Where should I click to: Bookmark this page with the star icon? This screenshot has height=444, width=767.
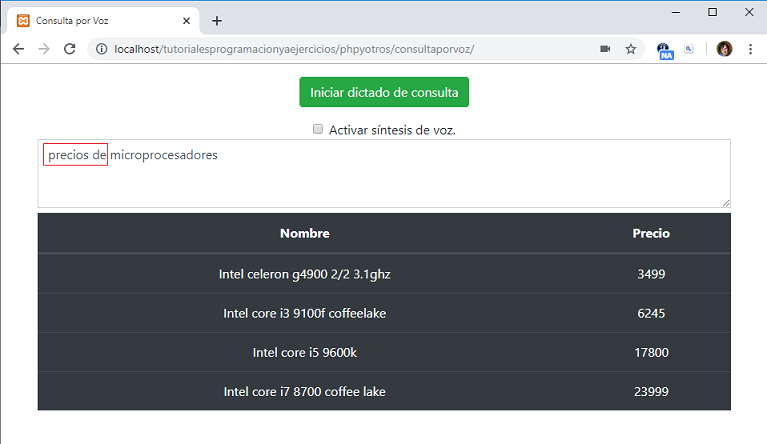pos(631,49)
